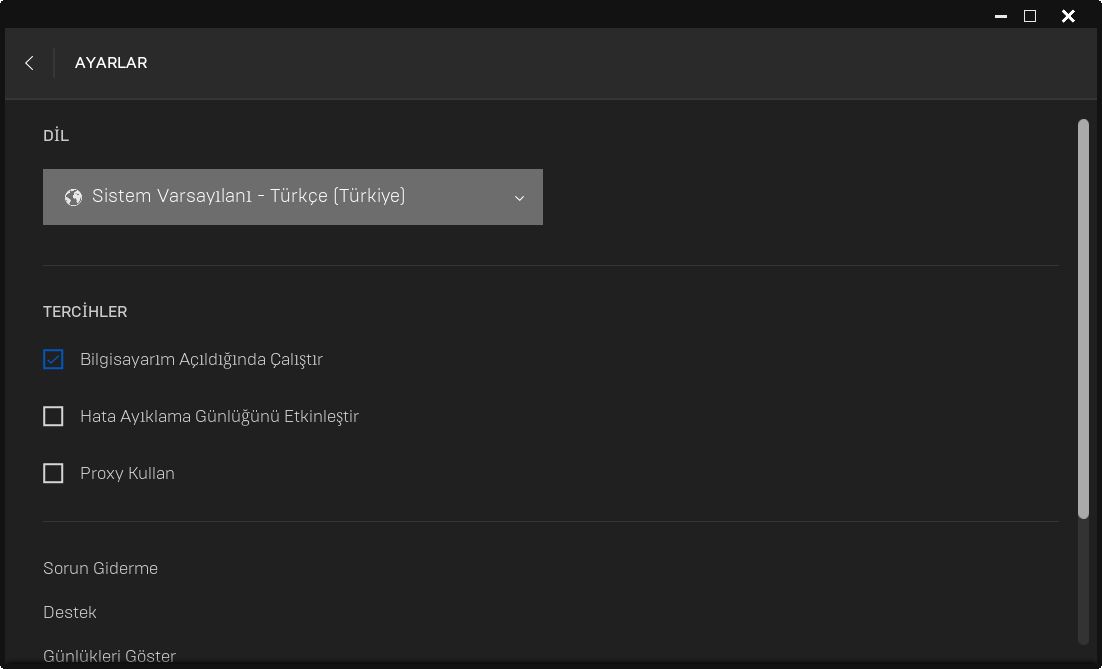The width and height of the screenshot is (1102, 669).
Task: Click the Bilgisayarım Açıldığında Çalıştır label text
Action: pyautogui.click(x=202, y=359)
